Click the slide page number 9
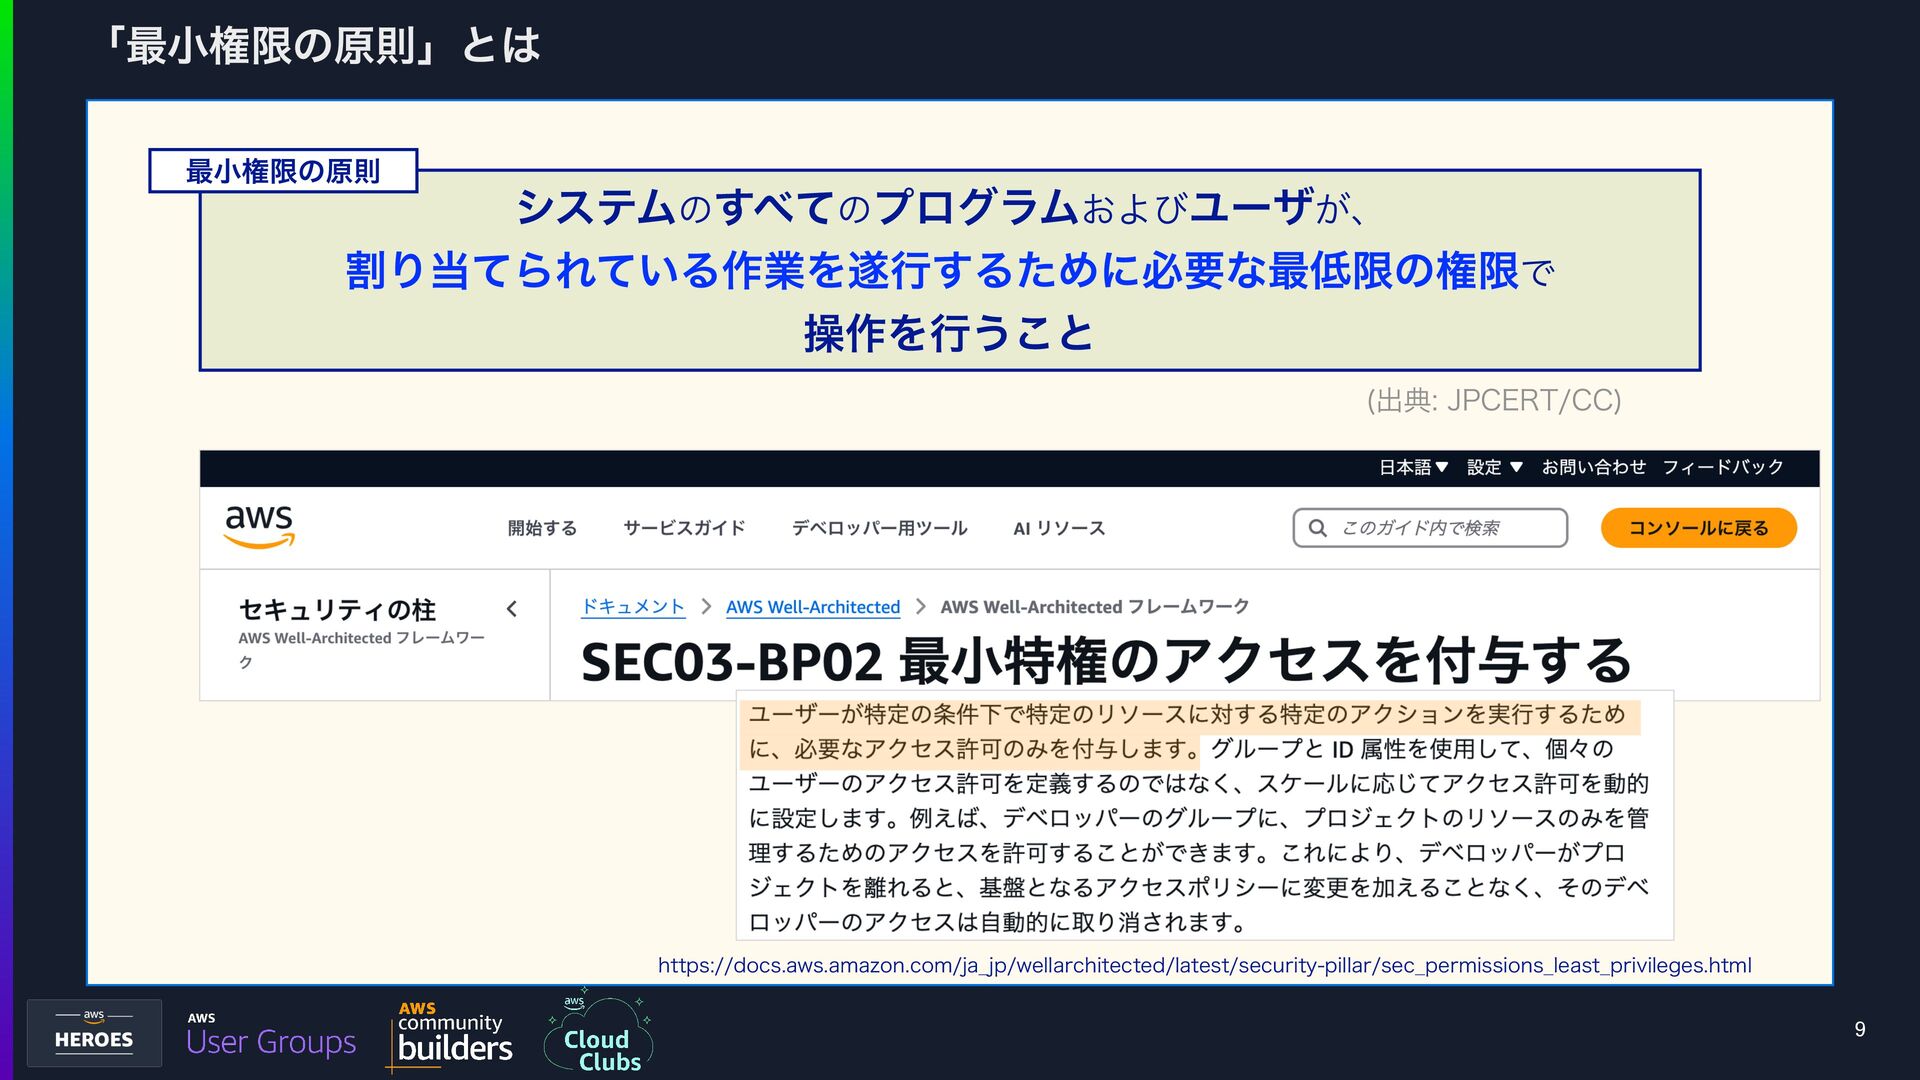The image size is (1920, 1080). point(1860,1030)
